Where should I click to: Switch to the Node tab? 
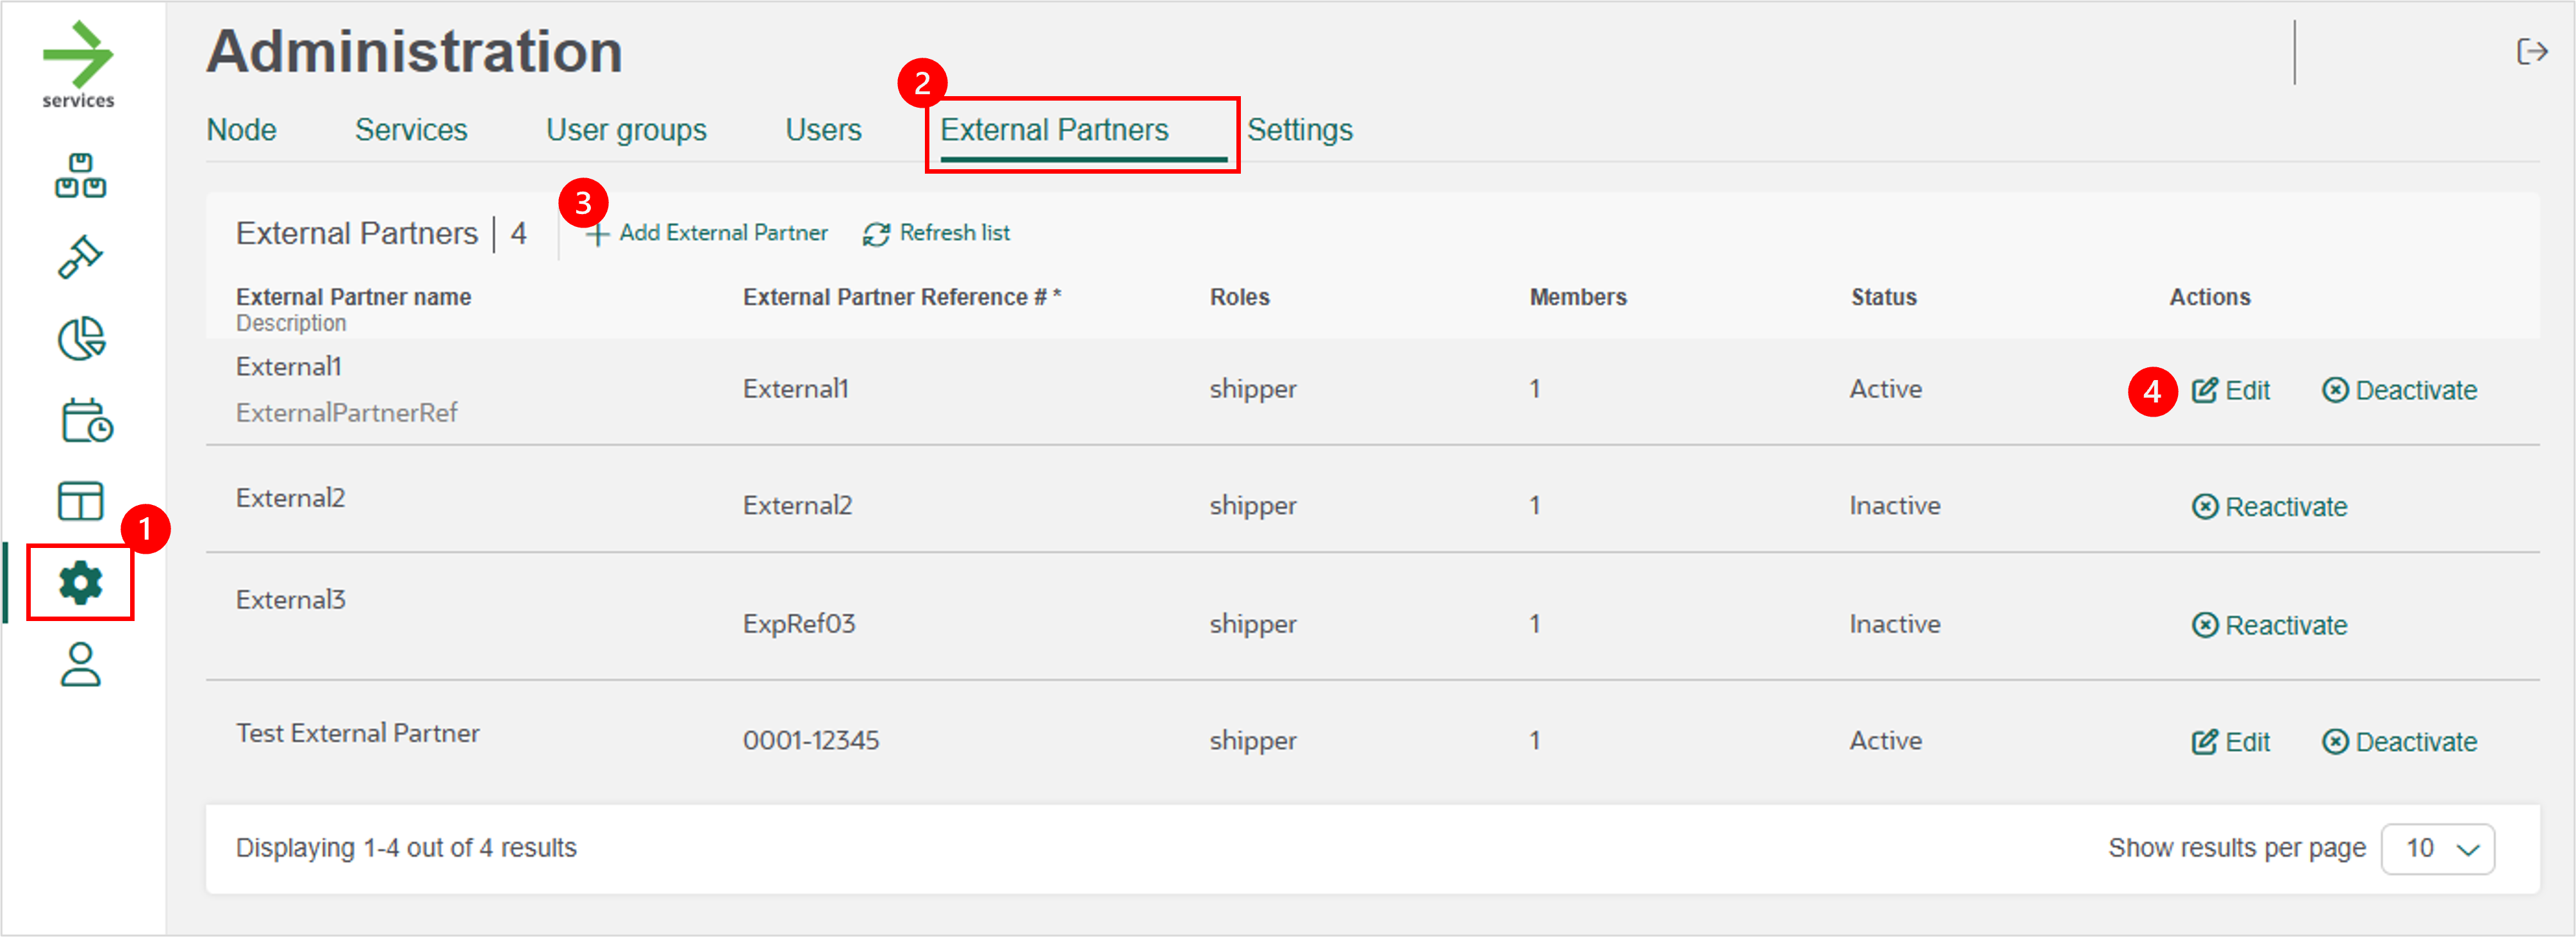pyautogui.click(x=241, y=130)
